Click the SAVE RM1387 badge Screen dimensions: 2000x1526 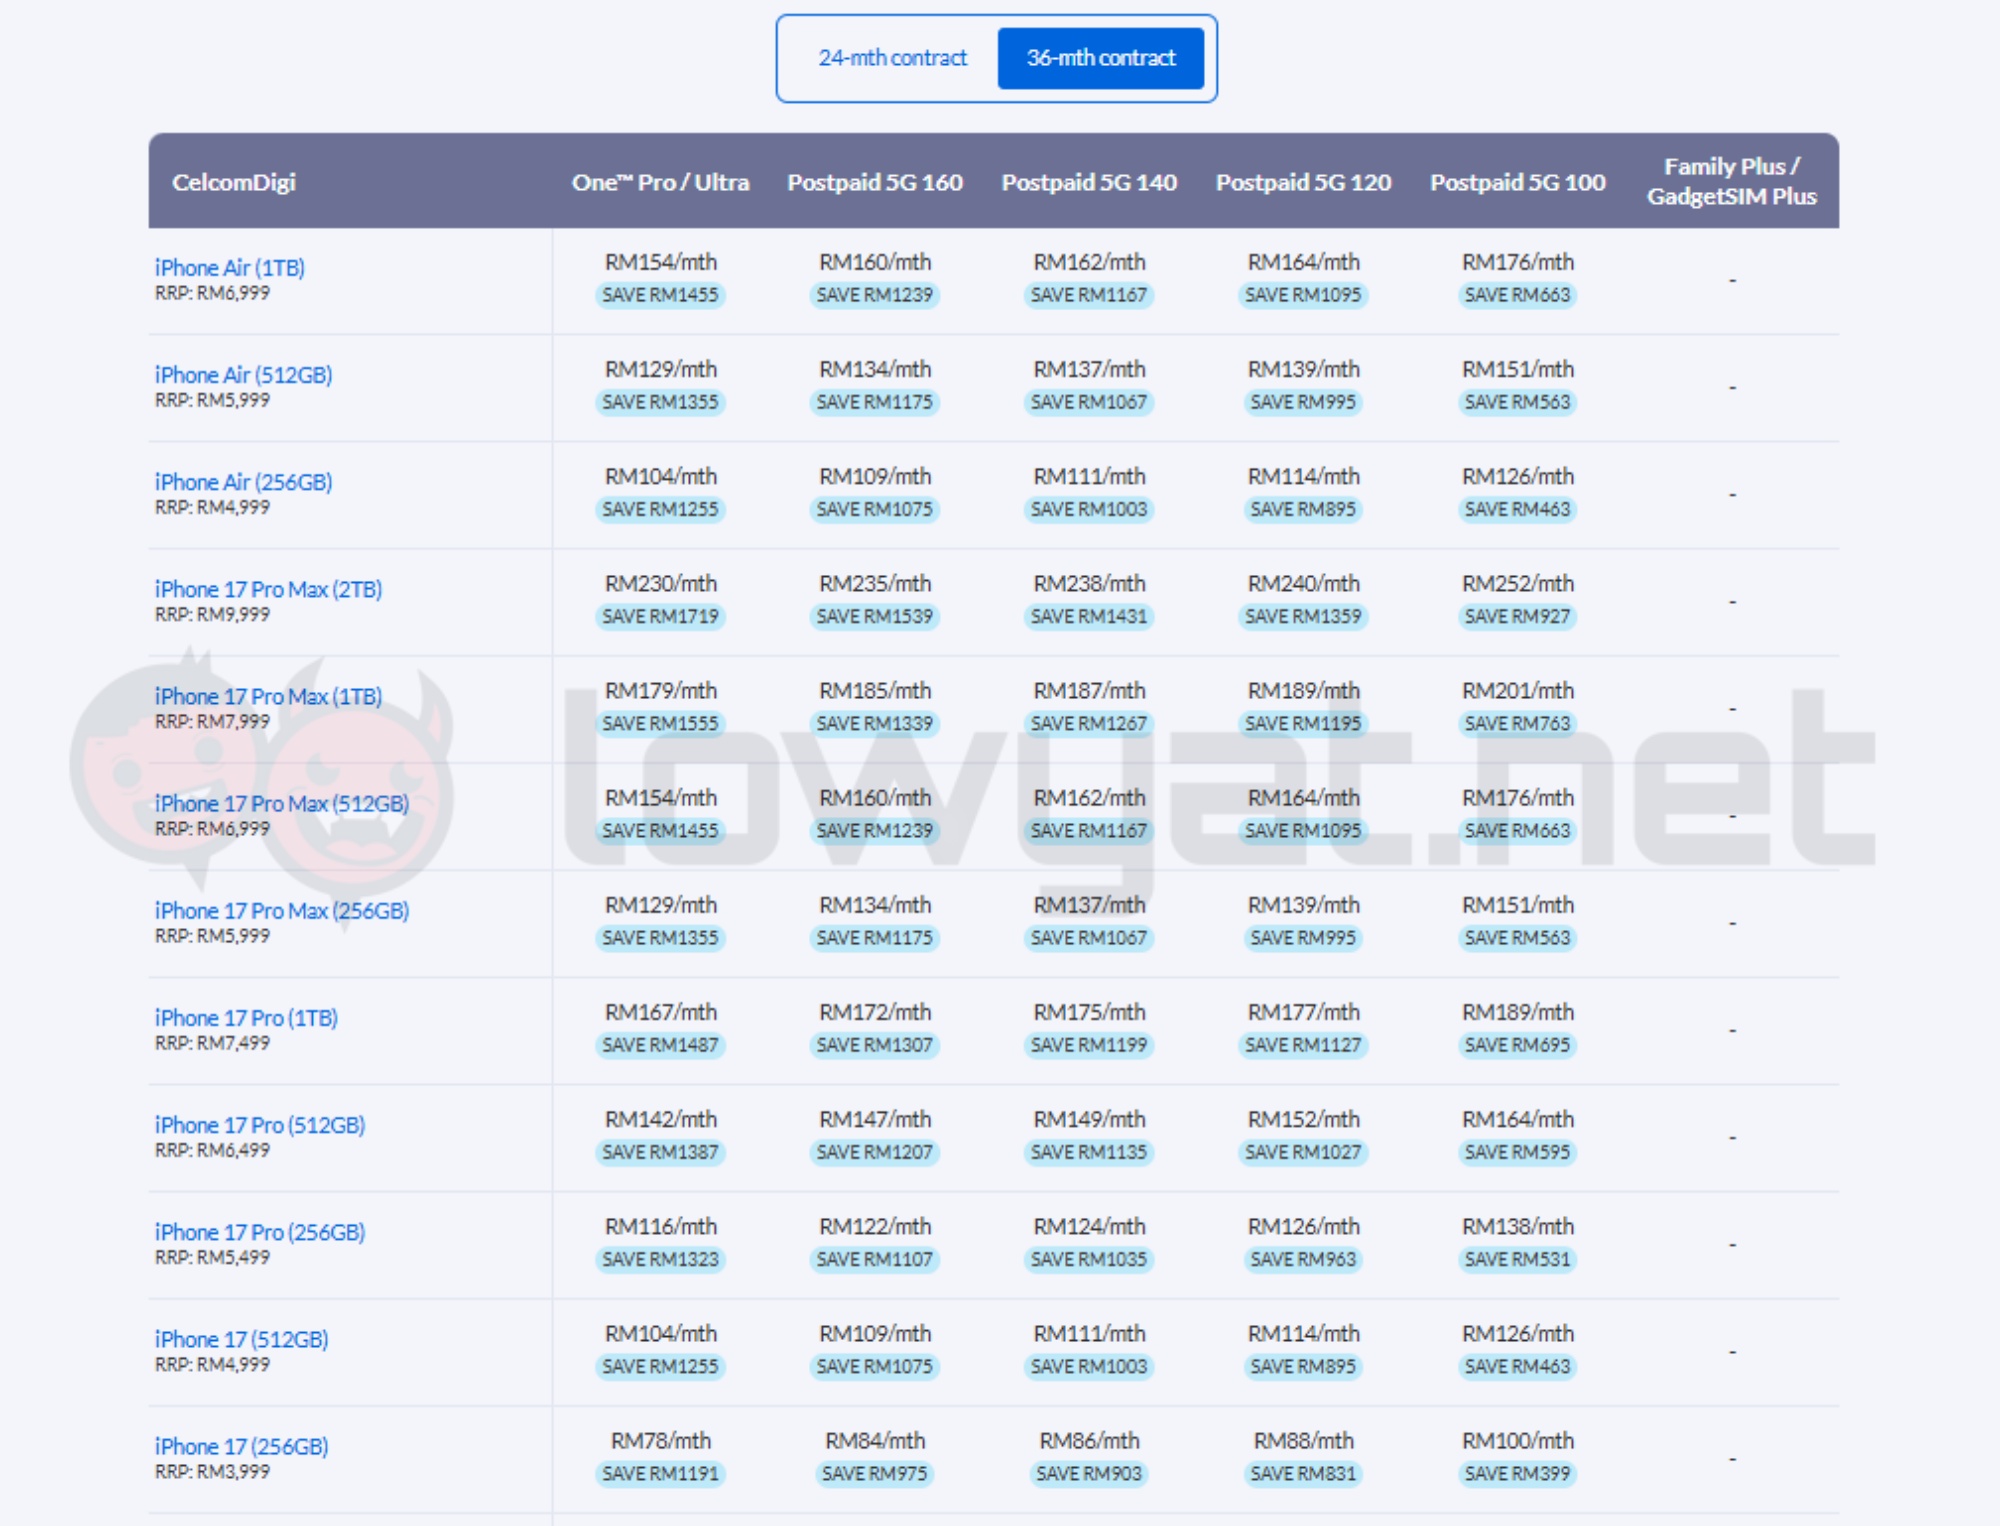point(660,1152)
